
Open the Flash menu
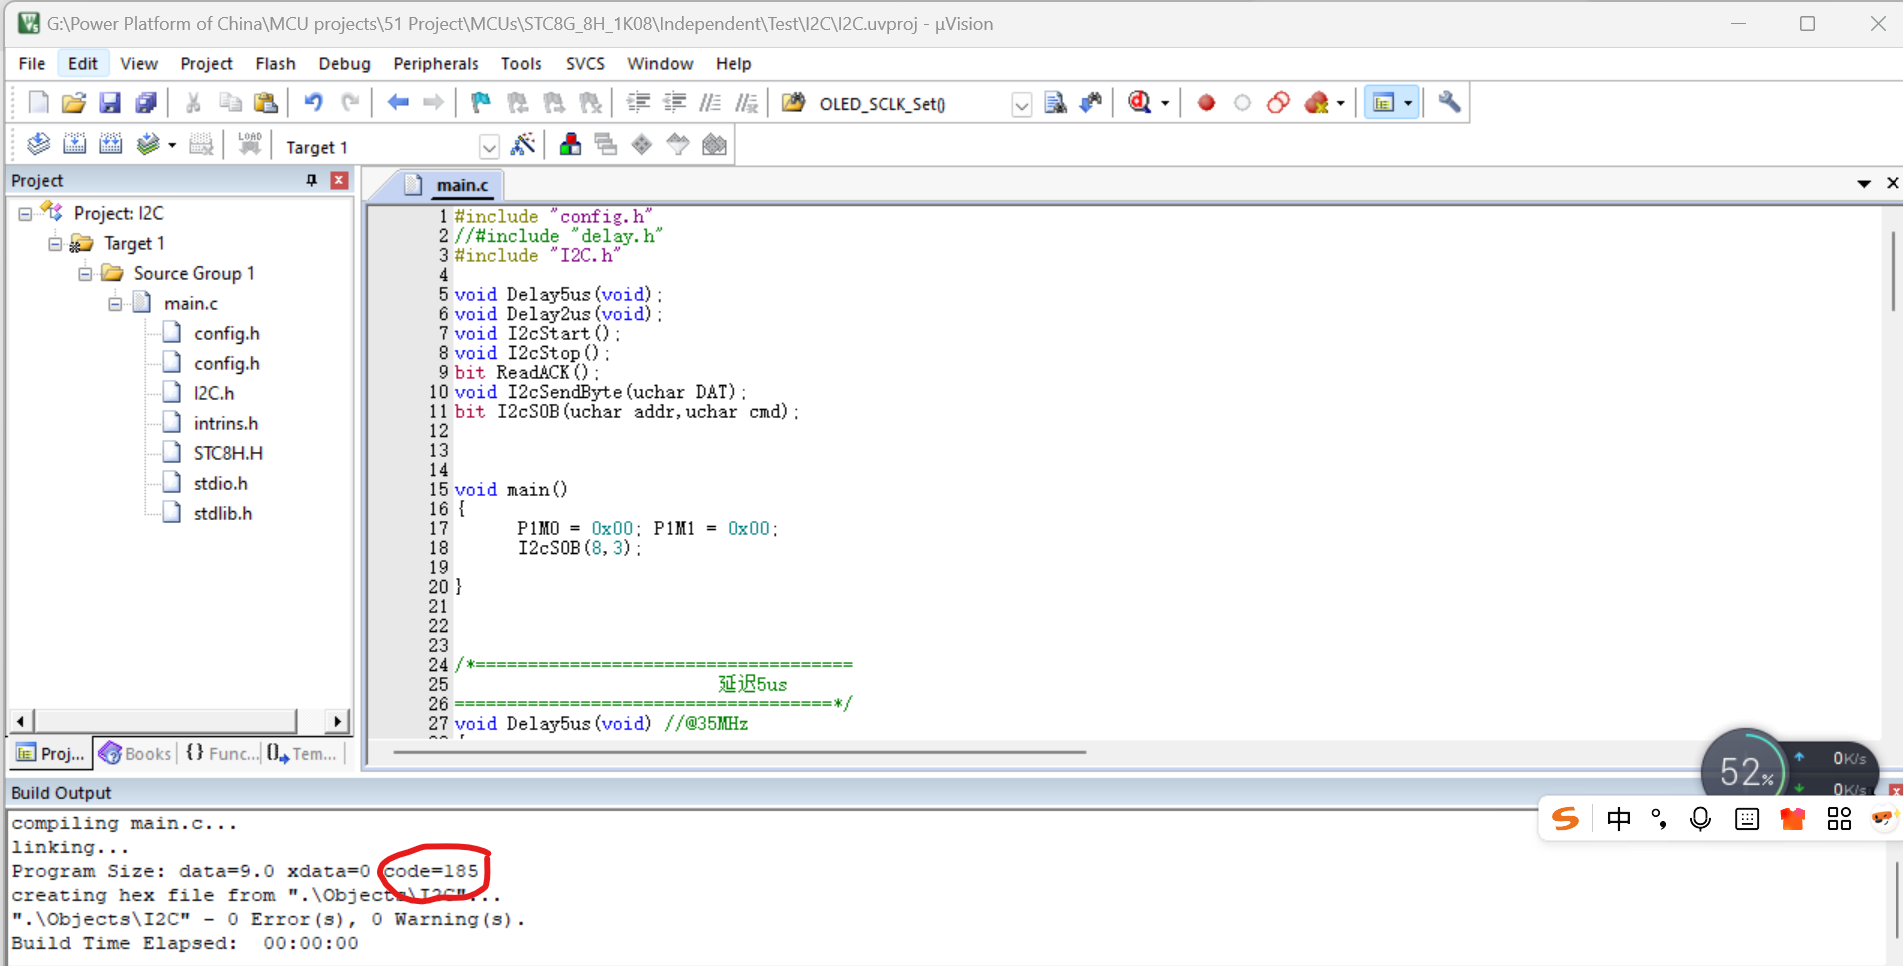click(275, 64)
